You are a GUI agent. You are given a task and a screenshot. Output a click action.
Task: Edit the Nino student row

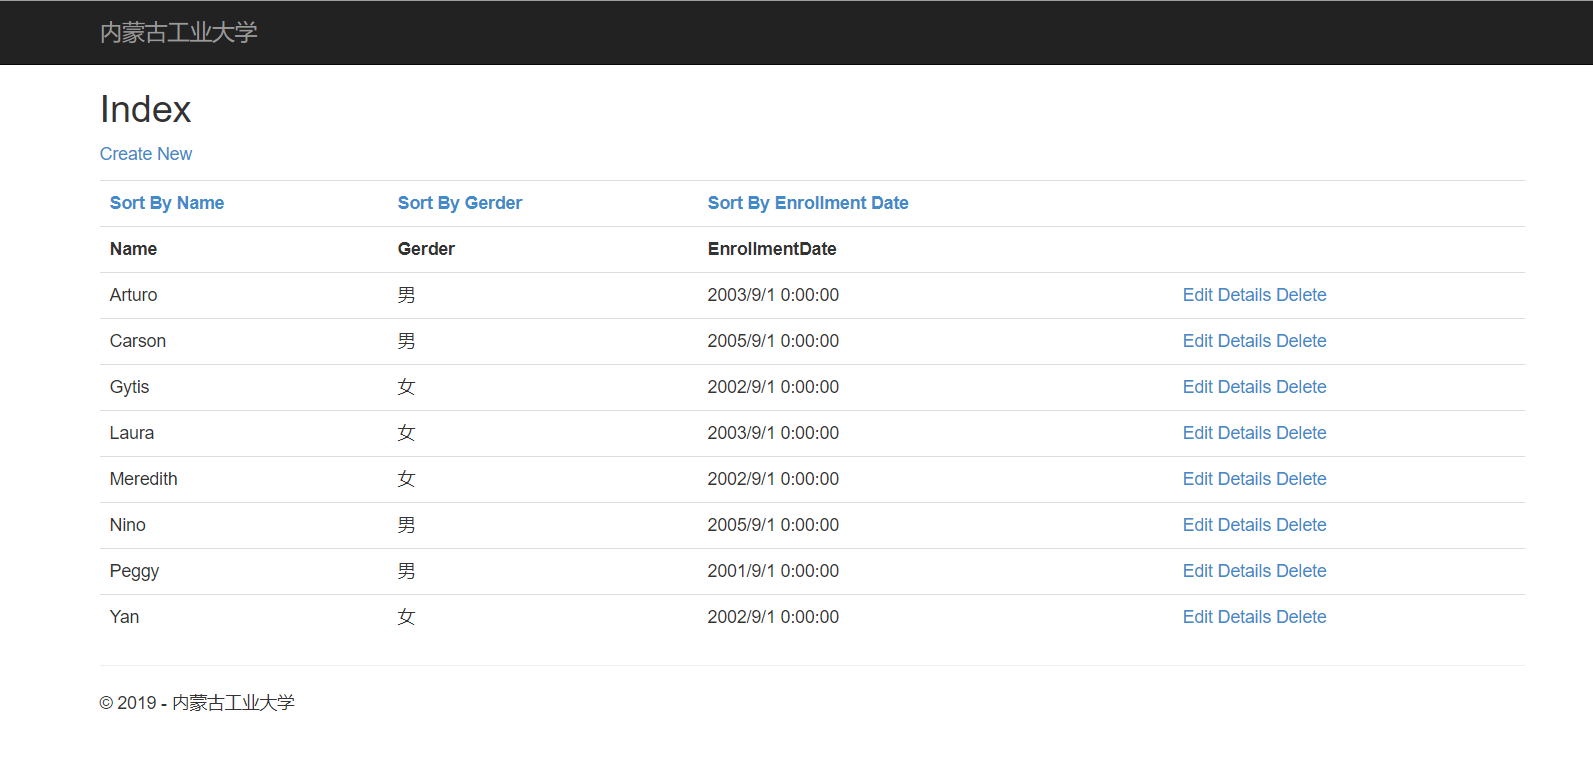tap(1197, 525)
